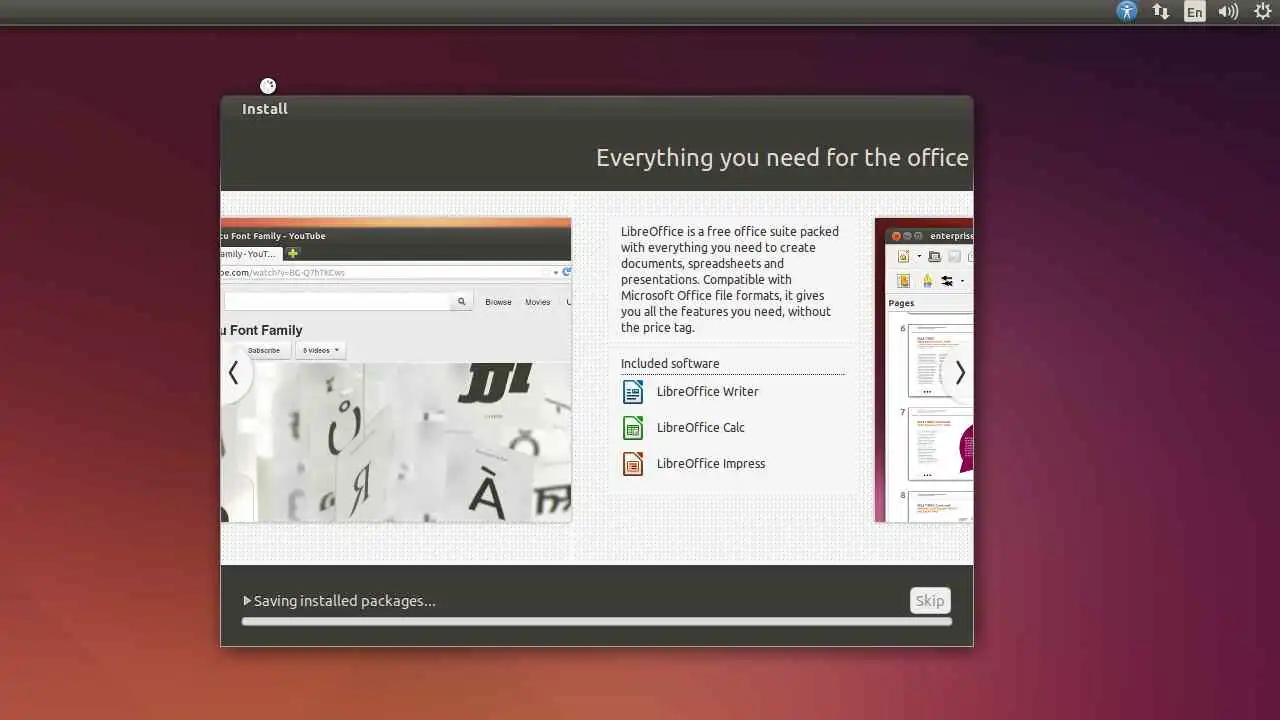Click the green new tab plus icon

pyautogui.click(x=293, y=254)
